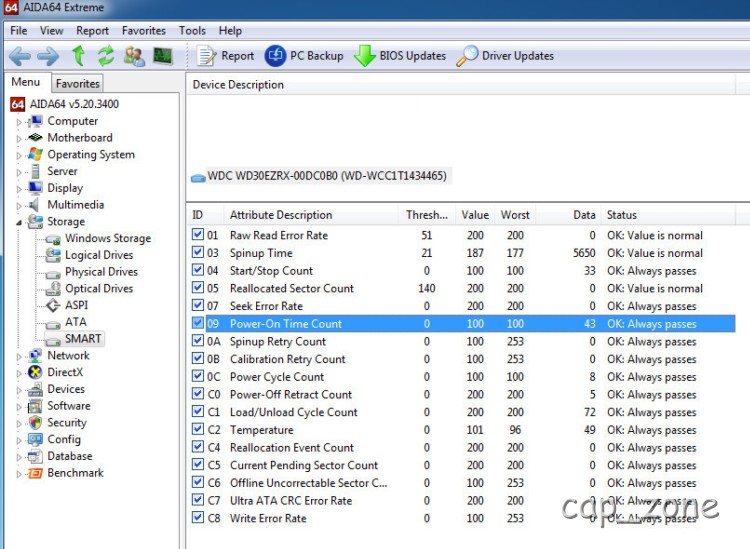Viewport: 750px width, 549px height.
Task: Expand the Computer tree node
Action: click(19, 122)
